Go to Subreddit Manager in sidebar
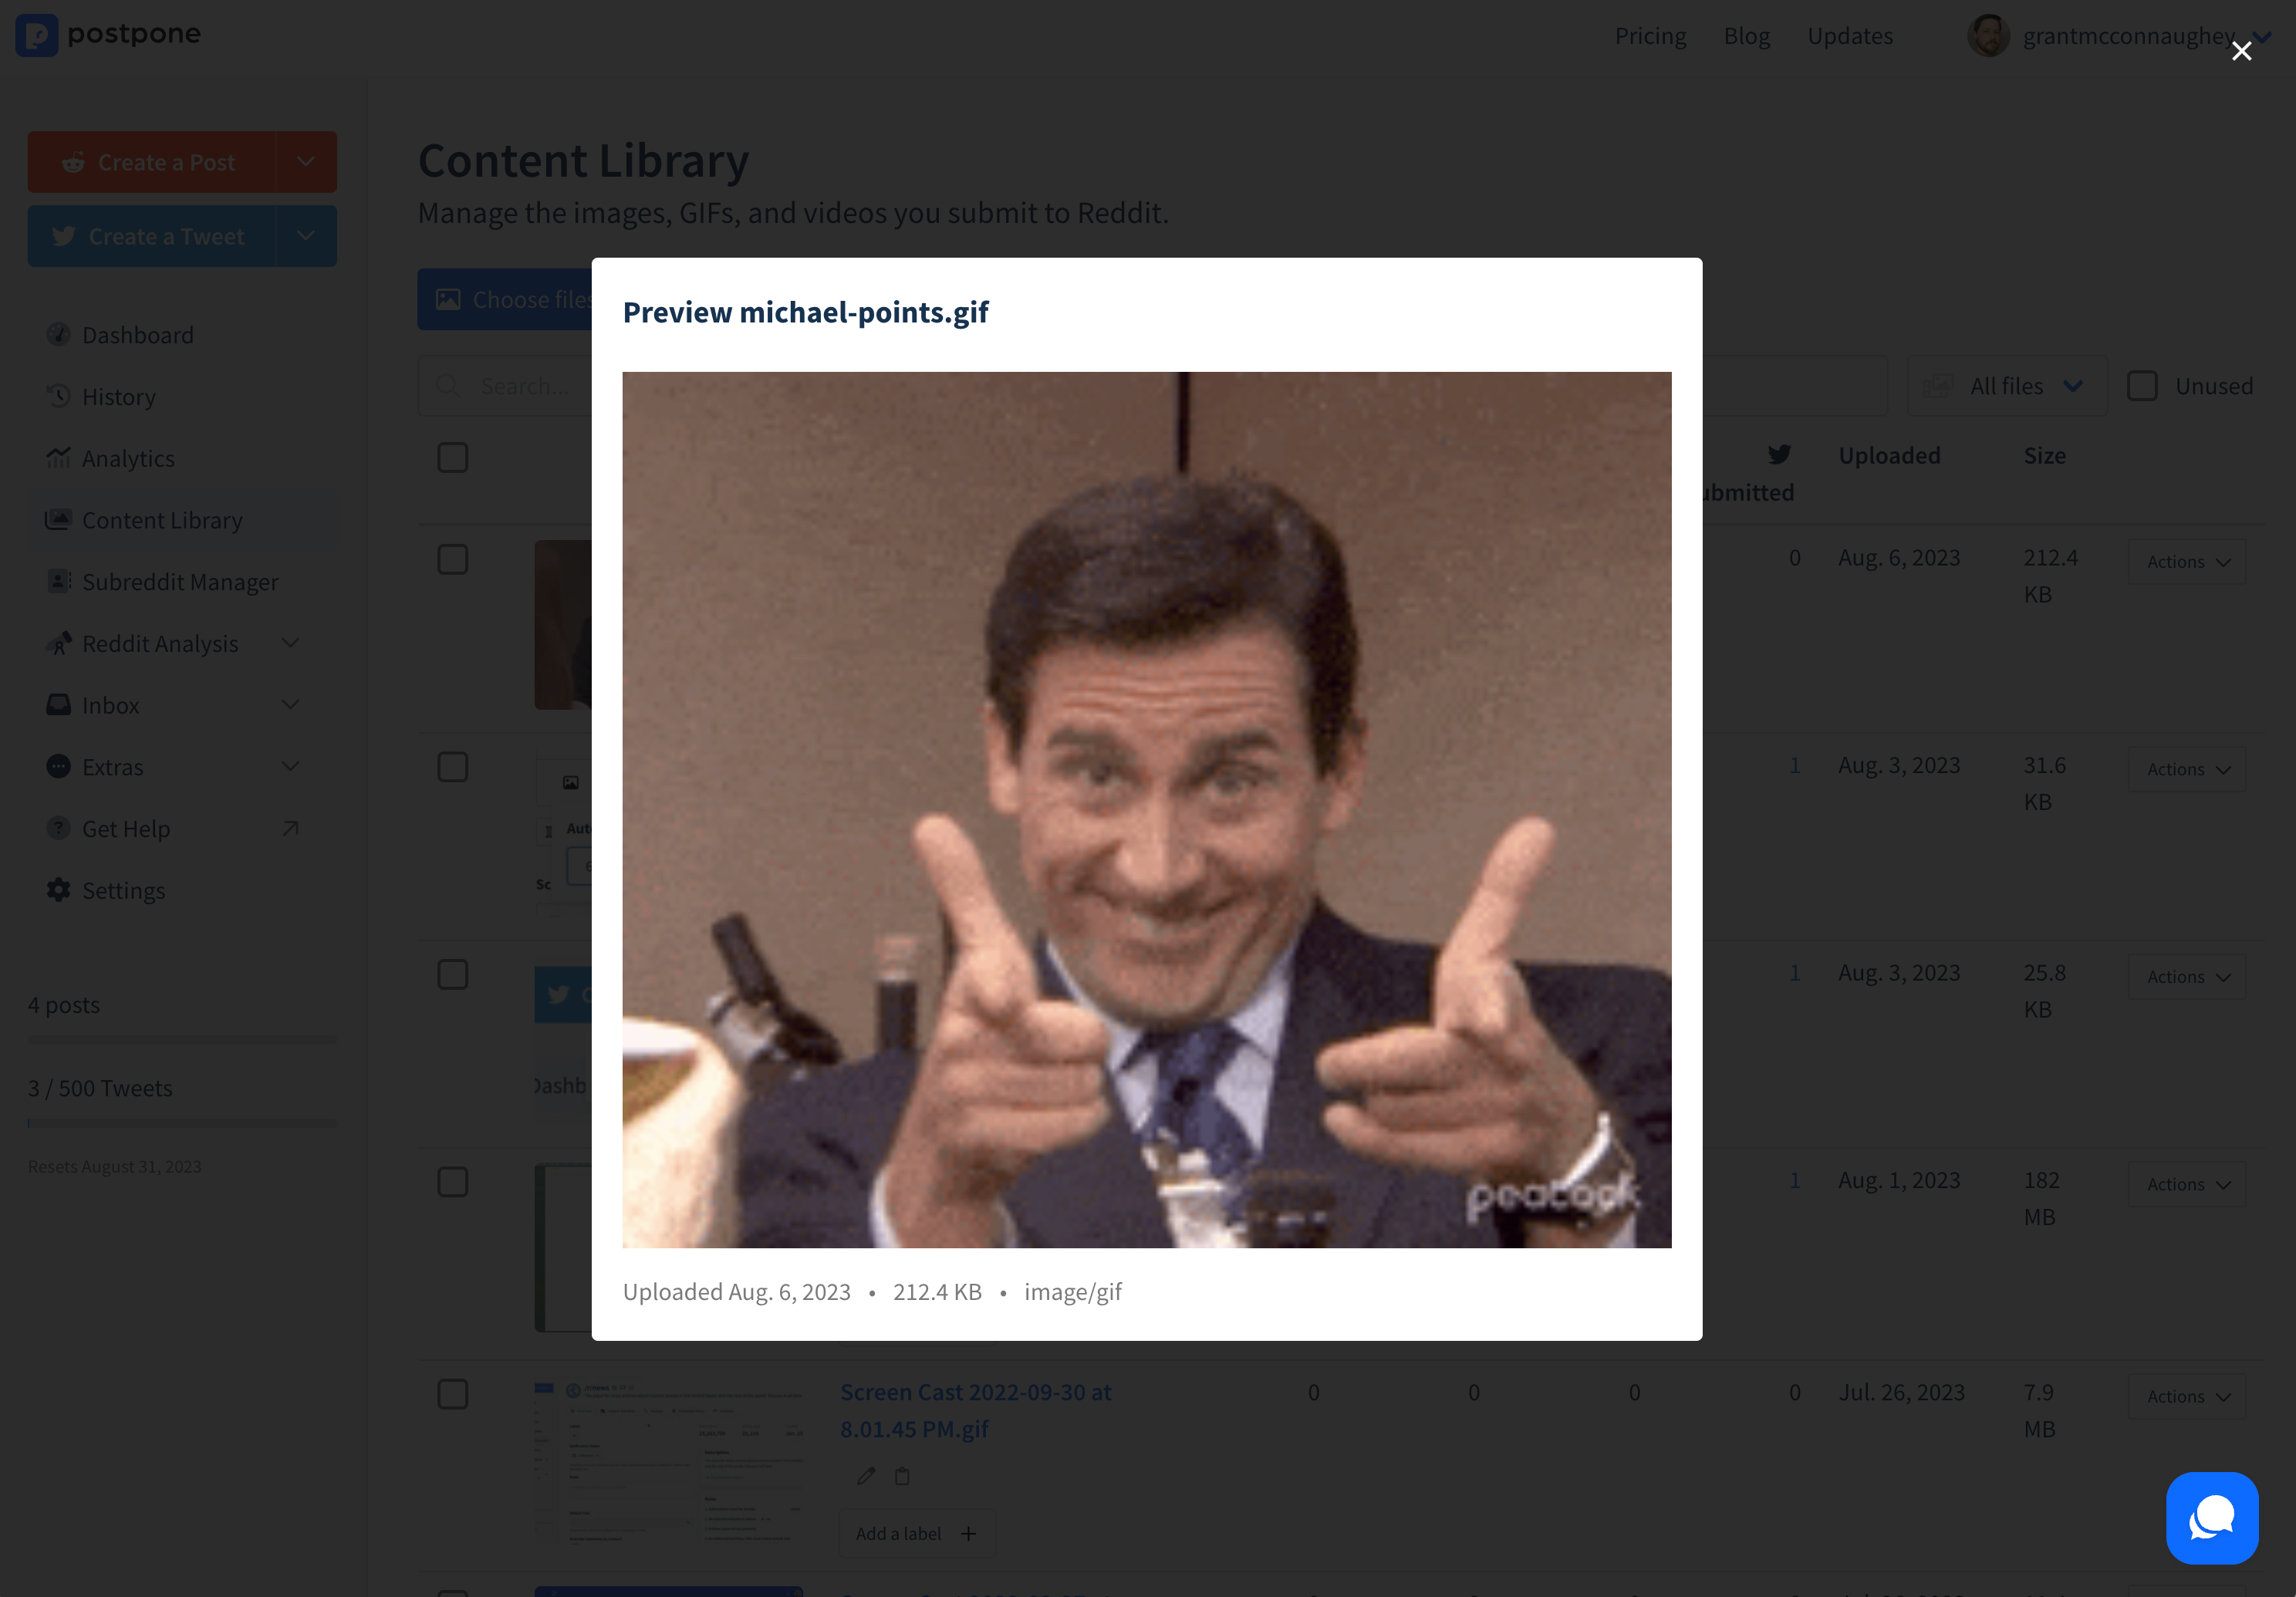The image size is (2296, 1597). pos(182,582)
